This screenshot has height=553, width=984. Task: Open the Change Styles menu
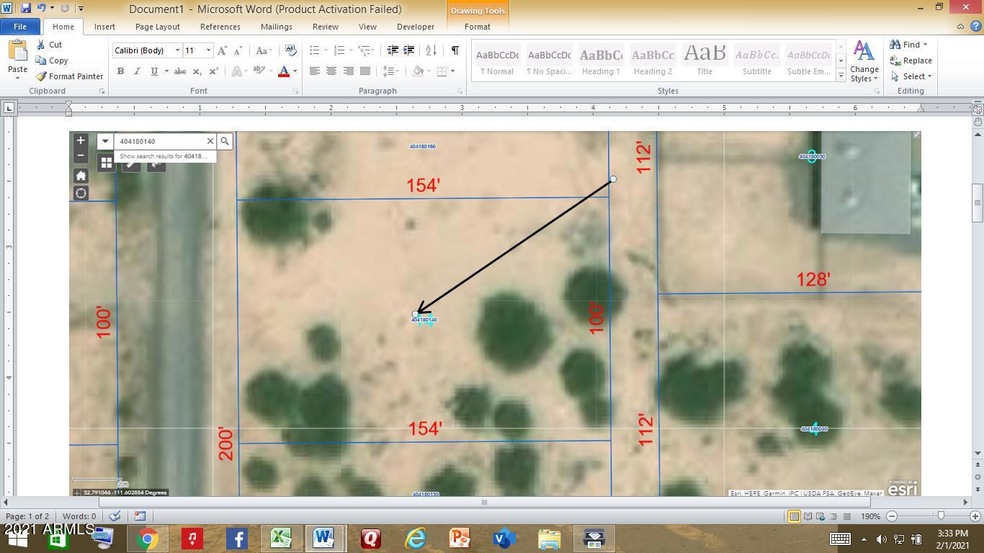[x=864, y=61]
